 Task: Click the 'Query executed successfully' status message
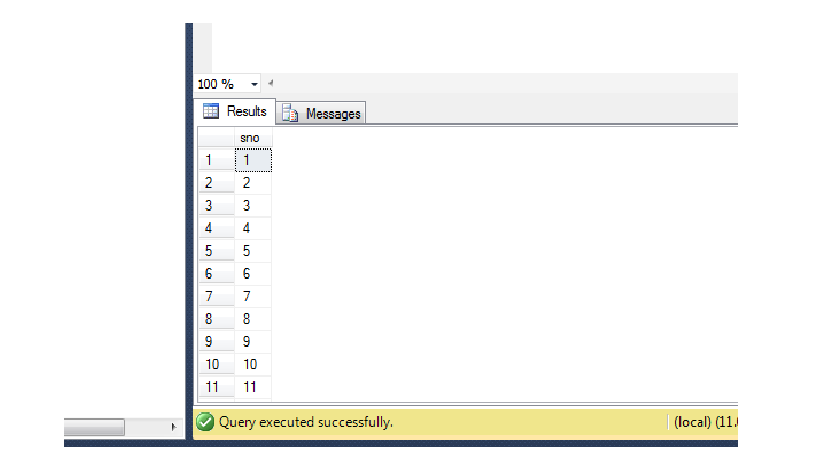[x=305, y=422]
